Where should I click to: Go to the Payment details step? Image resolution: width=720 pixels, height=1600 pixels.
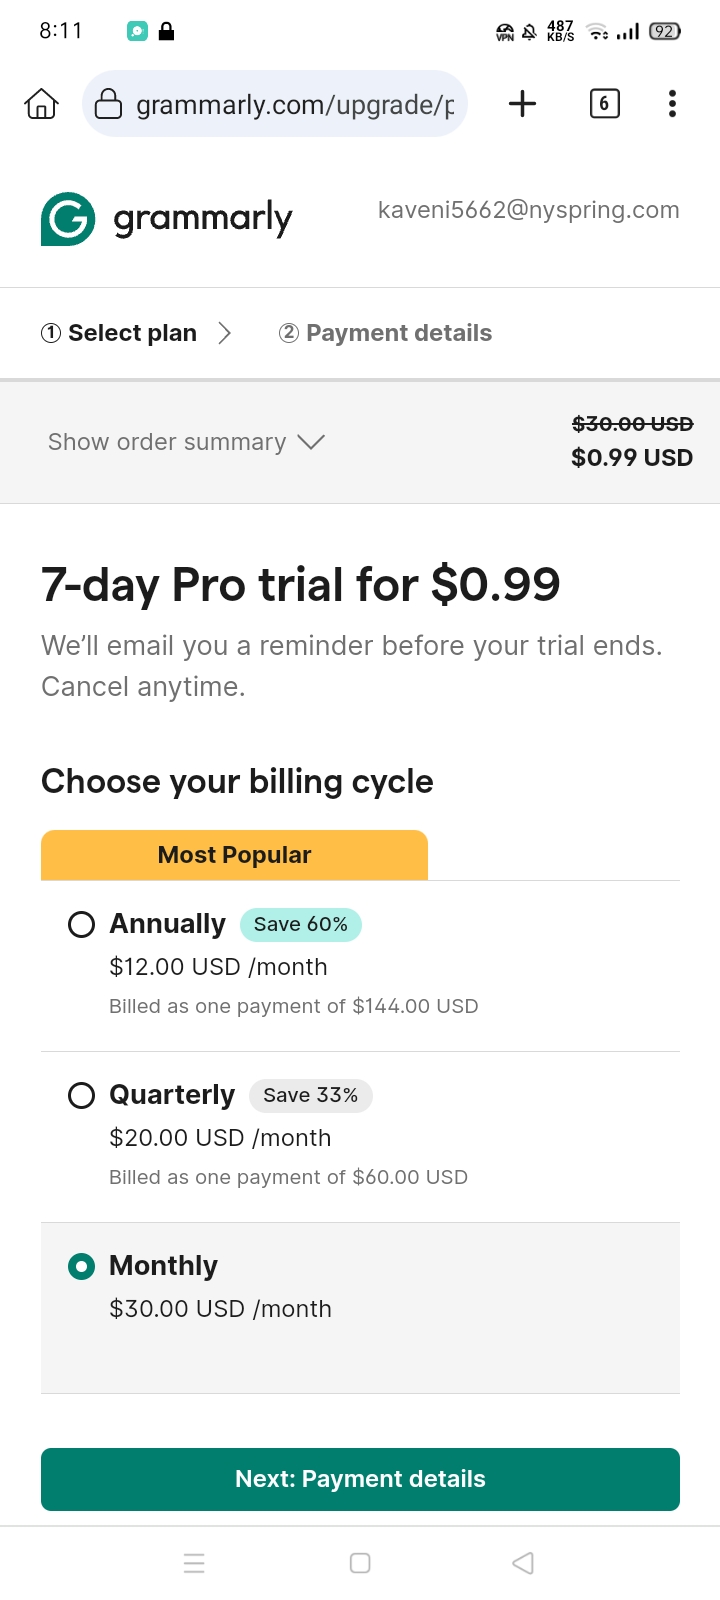(385, 333)
